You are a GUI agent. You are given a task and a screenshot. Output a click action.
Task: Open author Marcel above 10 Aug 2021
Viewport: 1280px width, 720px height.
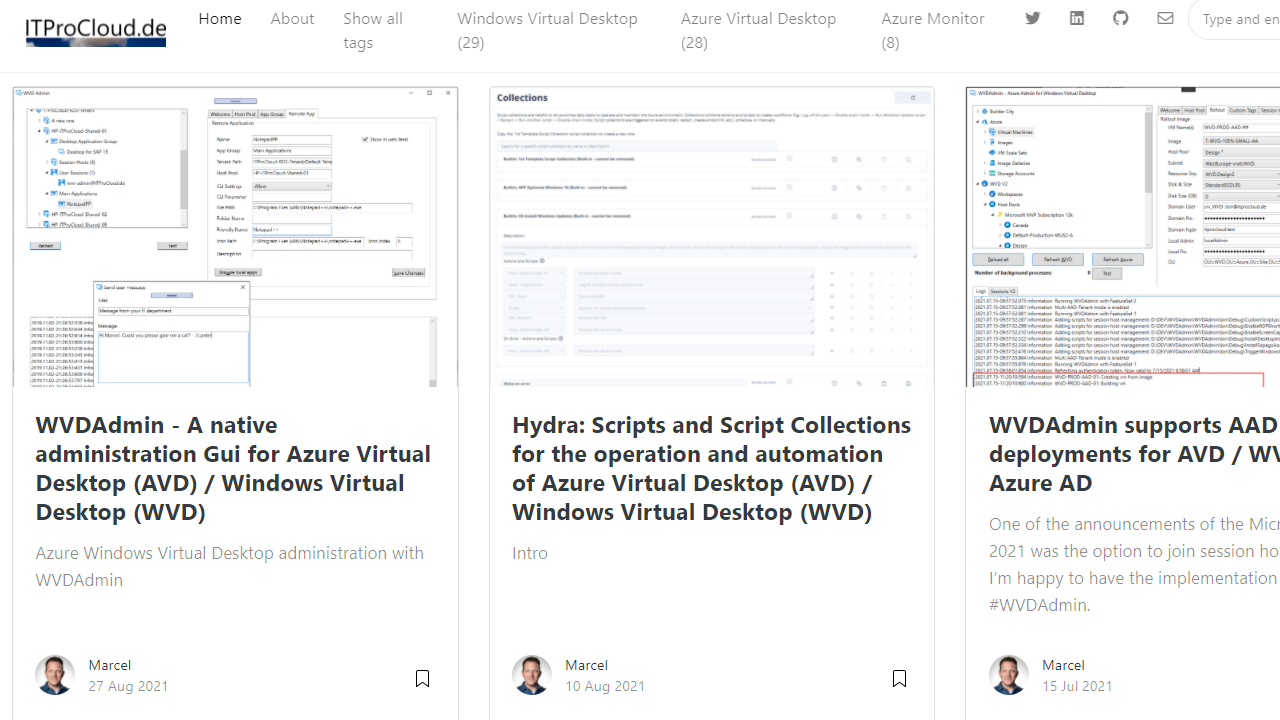coord(586,664)
